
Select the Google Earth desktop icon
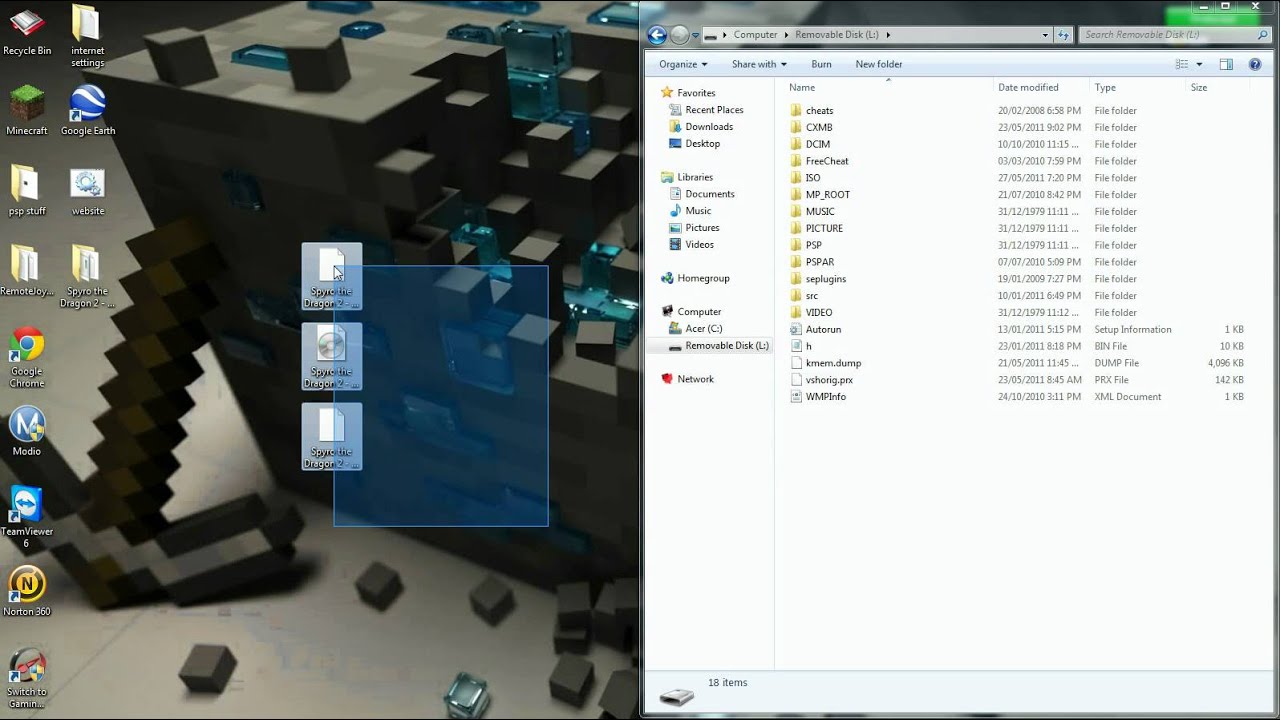pyautogui.click(x=88, y=110)
